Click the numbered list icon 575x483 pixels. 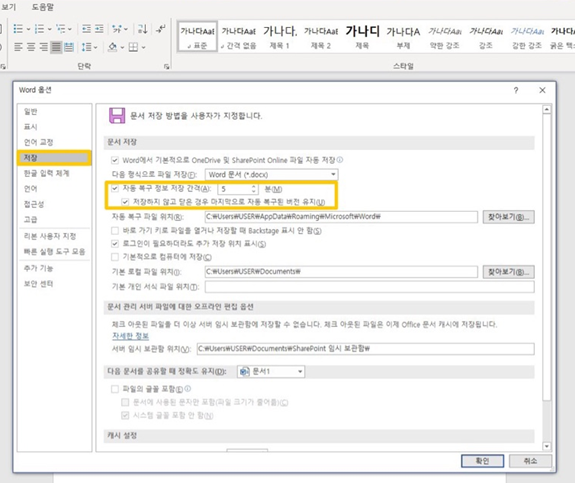pos(39,29)
